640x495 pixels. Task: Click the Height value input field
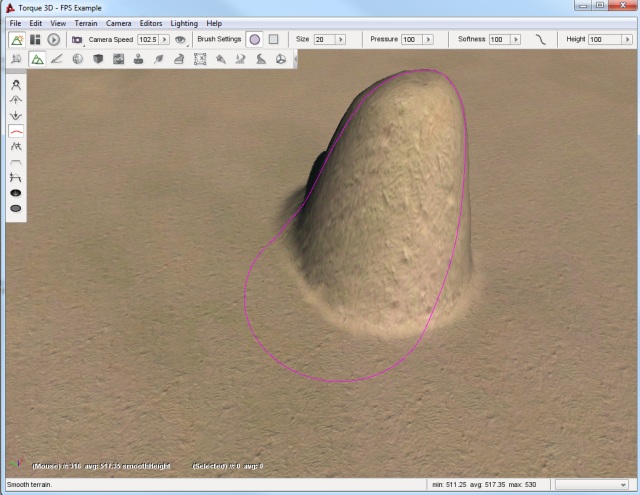click(x=605, y=39)
